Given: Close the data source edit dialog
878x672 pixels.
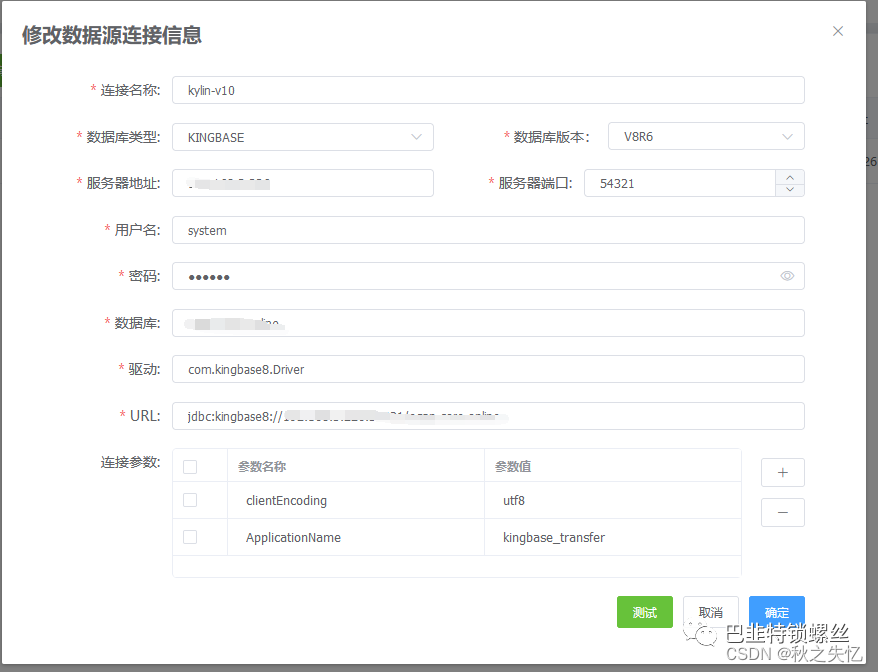Looking at the screenshot, I should [838, 31].
